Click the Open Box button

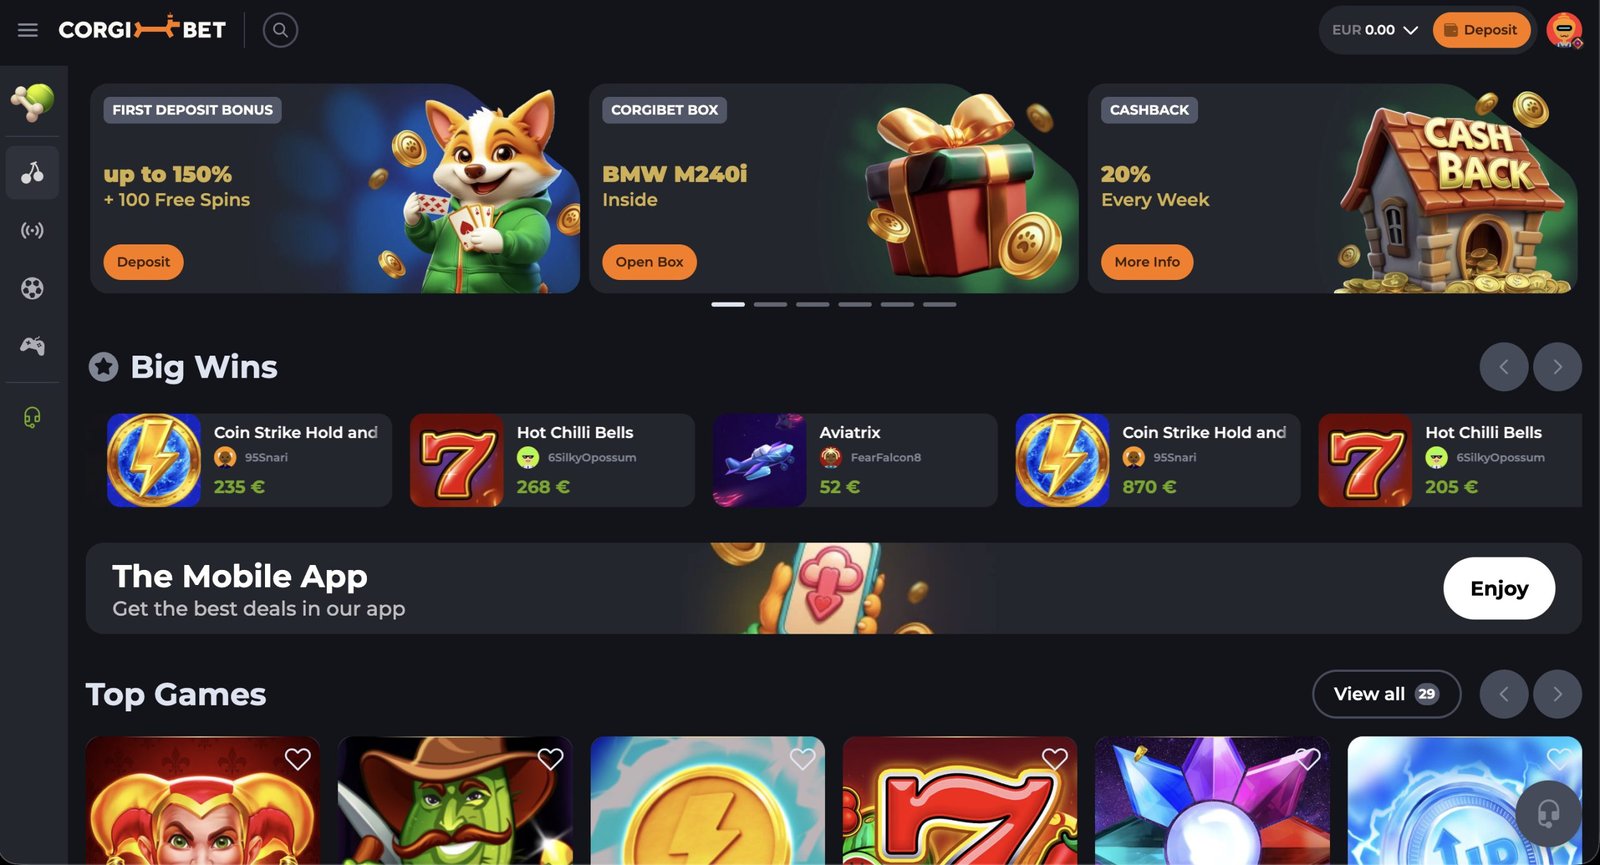tap(649, 262)
